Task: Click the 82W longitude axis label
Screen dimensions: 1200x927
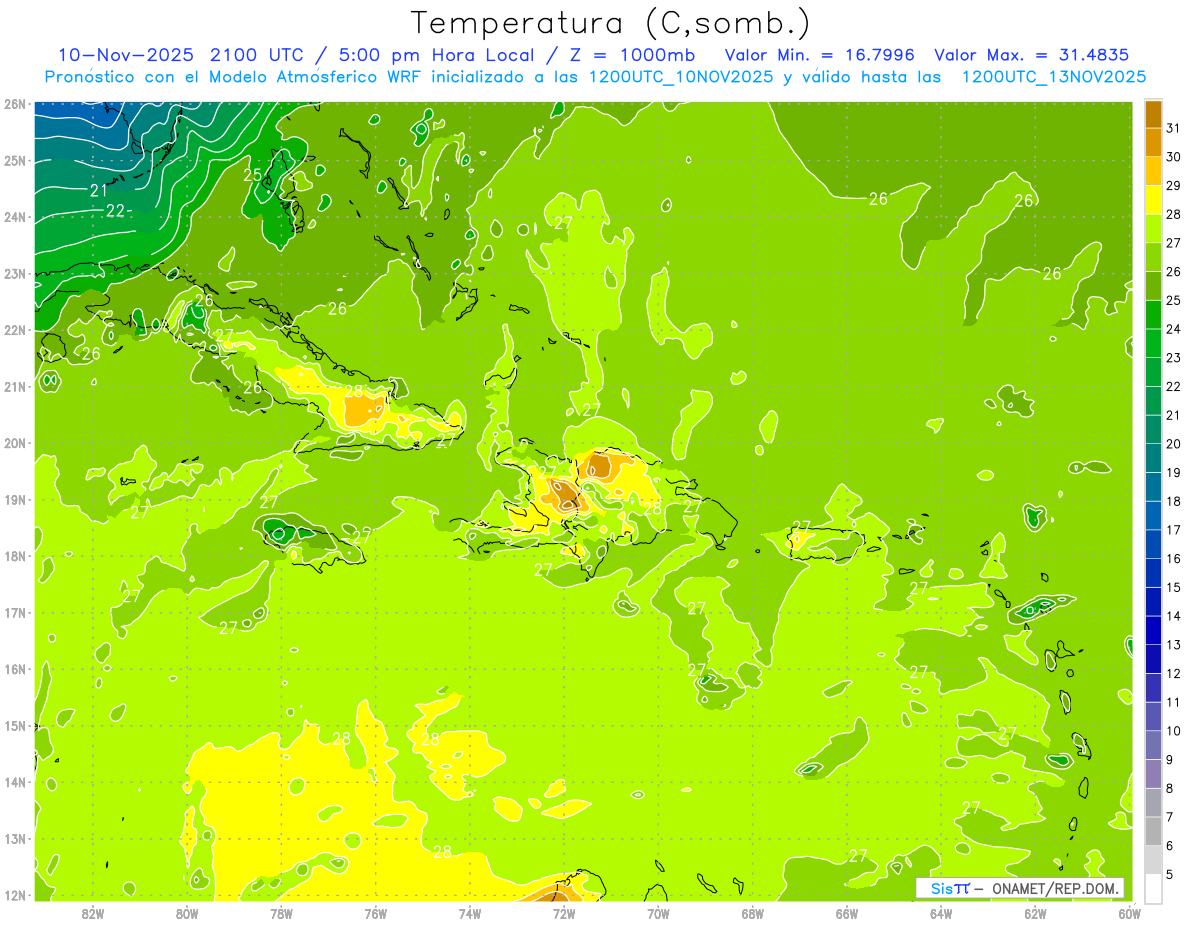Action: pyautogui.click(x=93, y=913)
